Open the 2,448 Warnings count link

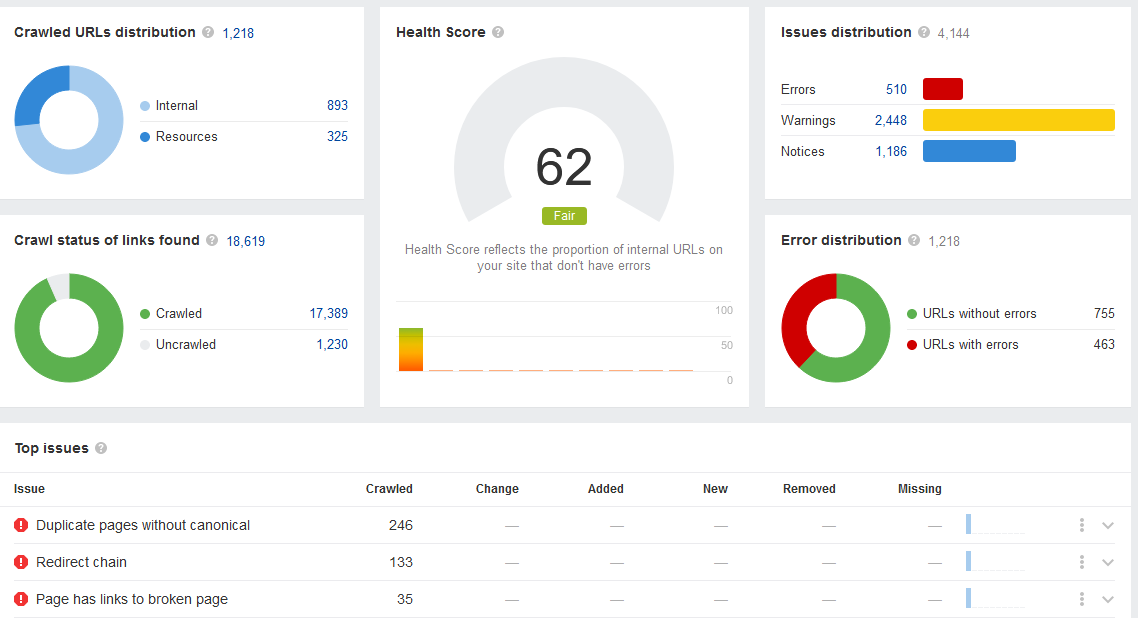click(890, 120)
